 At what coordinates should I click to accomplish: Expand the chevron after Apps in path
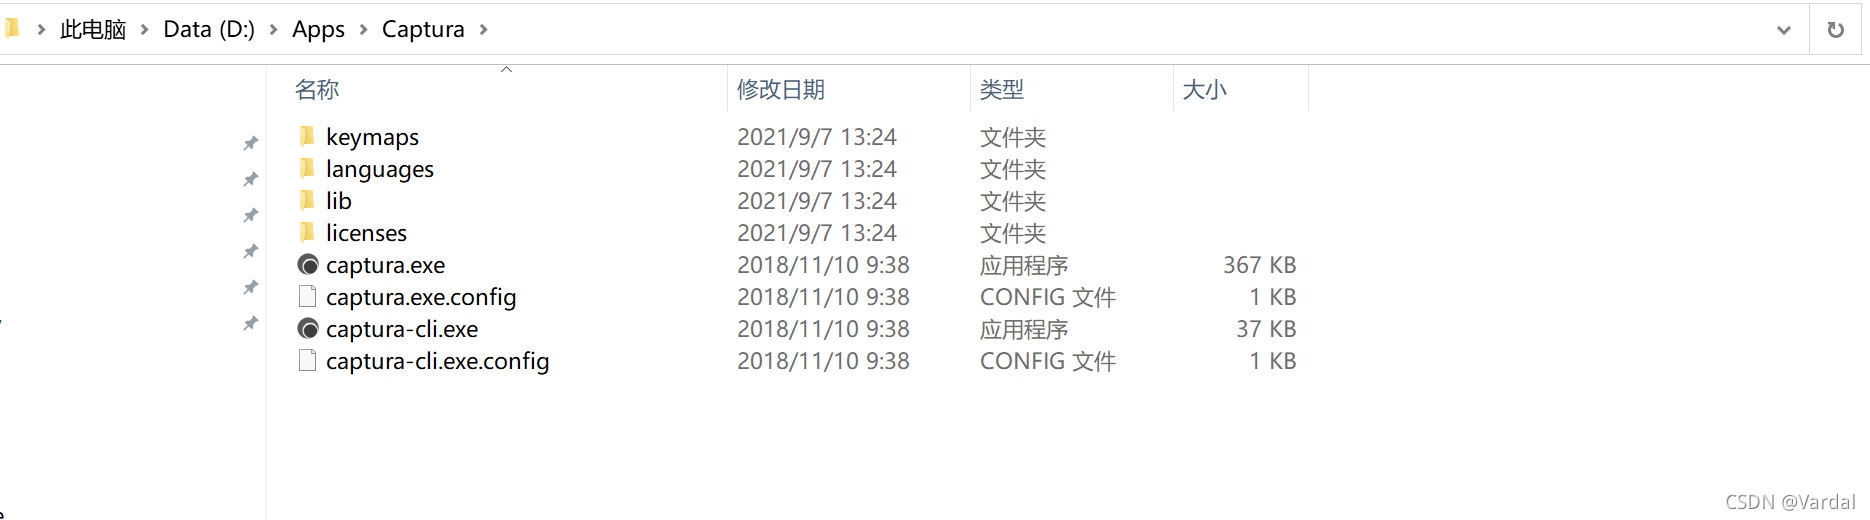pyautogui.click(x=364, y=30)
